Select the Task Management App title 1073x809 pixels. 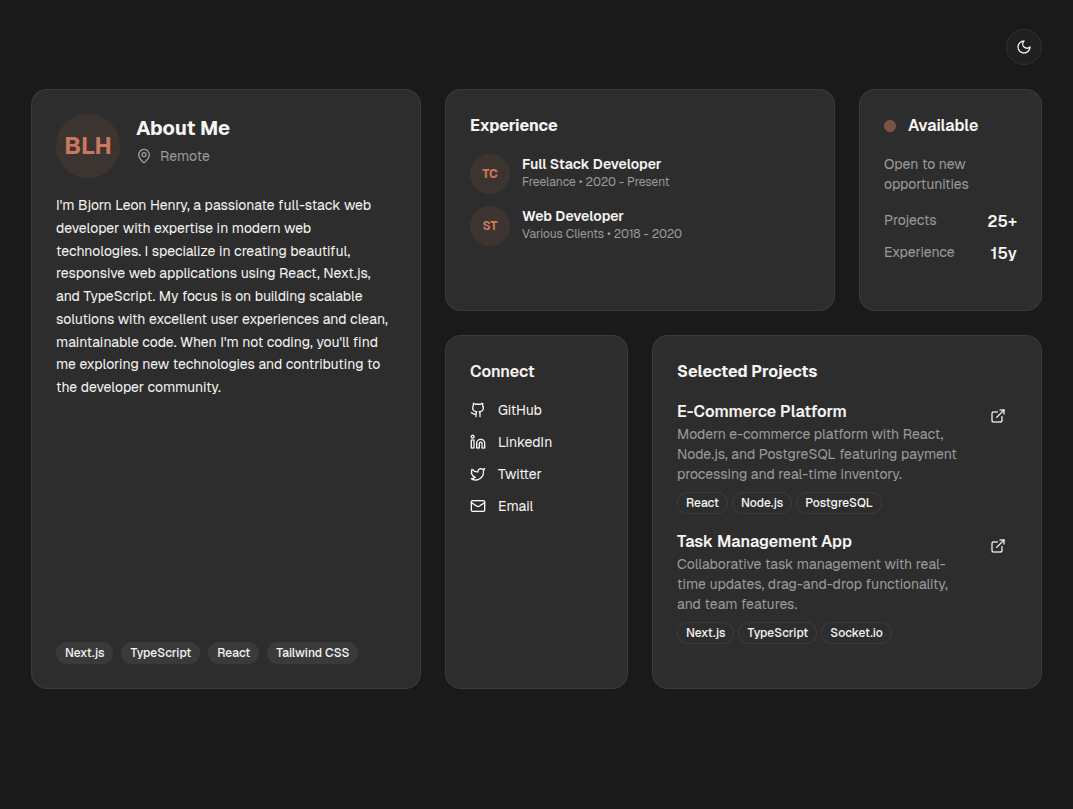[x=764, y=541]
